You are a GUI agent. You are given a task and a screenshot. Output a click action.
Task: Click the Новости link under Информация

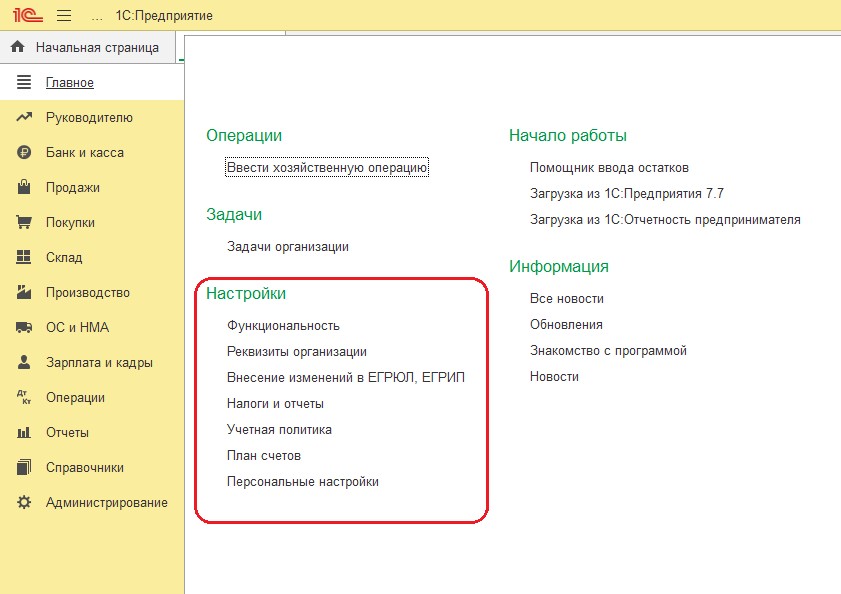[x=554, y=377]
